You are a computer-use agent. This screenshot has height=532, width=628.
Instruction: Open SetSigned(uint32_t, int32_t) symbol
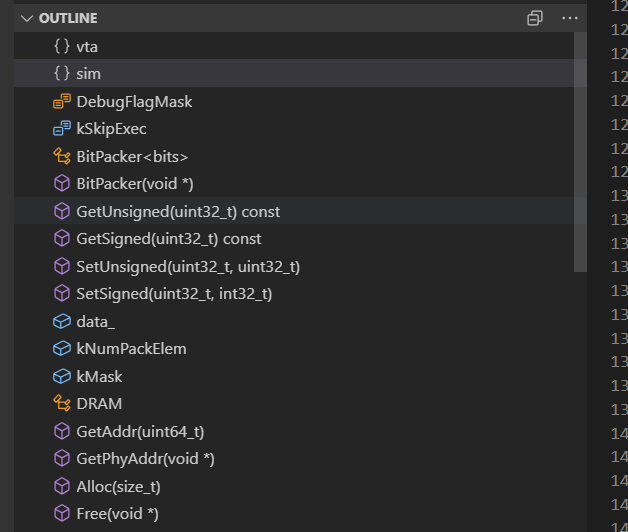pos(294,293)
